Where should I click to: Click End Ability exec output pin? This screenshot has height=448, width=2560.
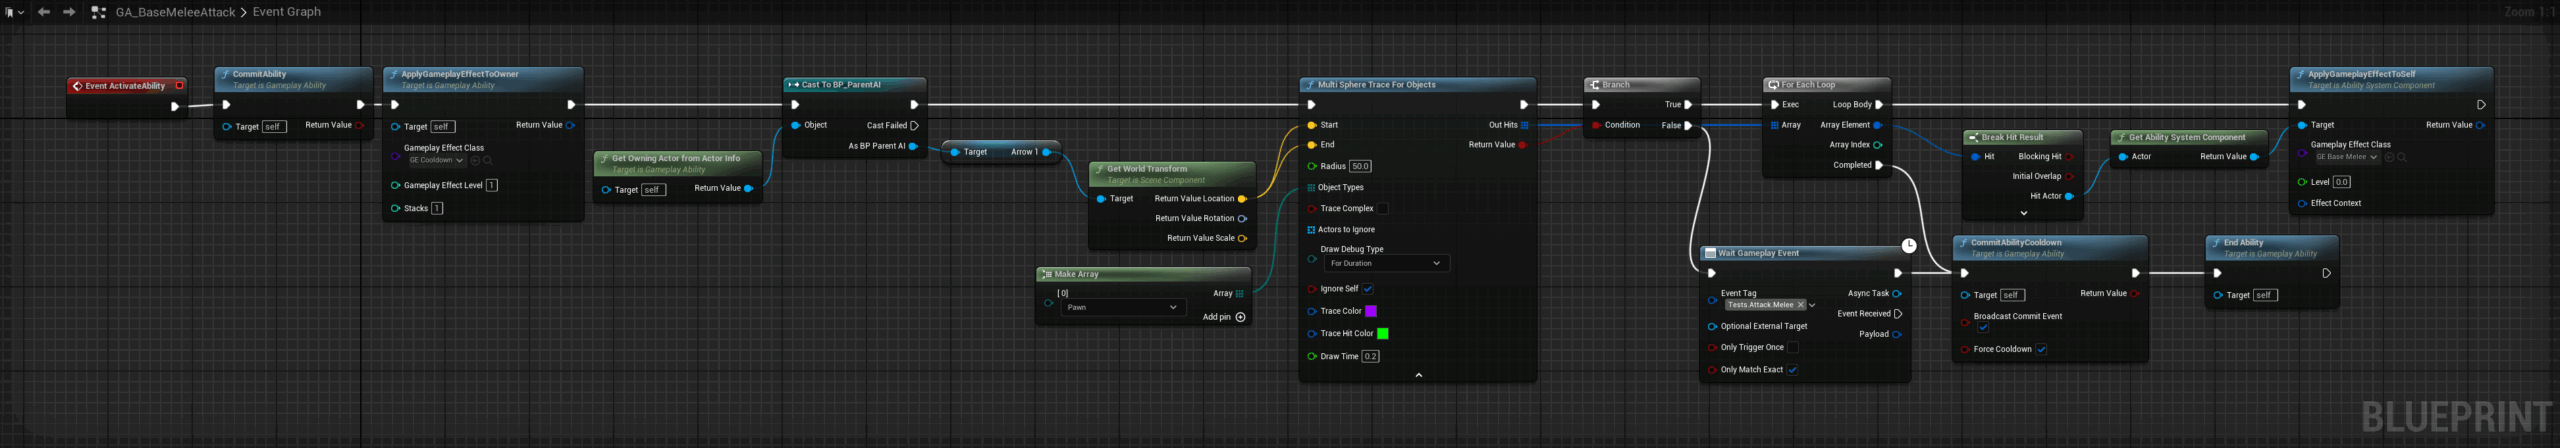pos(2326,274)
